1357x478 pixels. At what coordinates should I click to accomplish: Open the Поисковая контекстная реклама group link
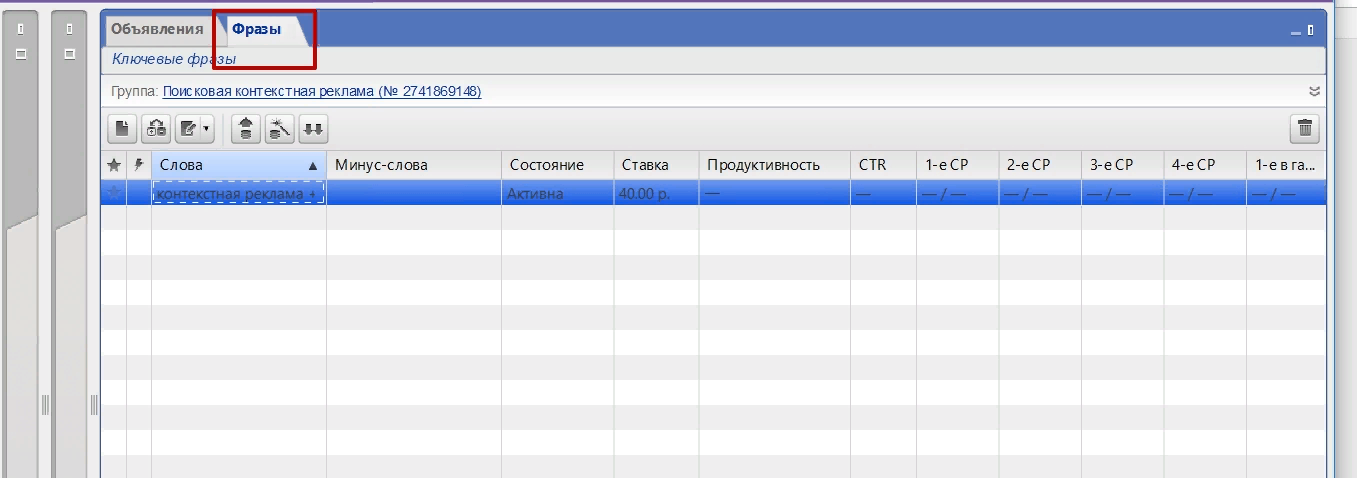click(322, 91)
